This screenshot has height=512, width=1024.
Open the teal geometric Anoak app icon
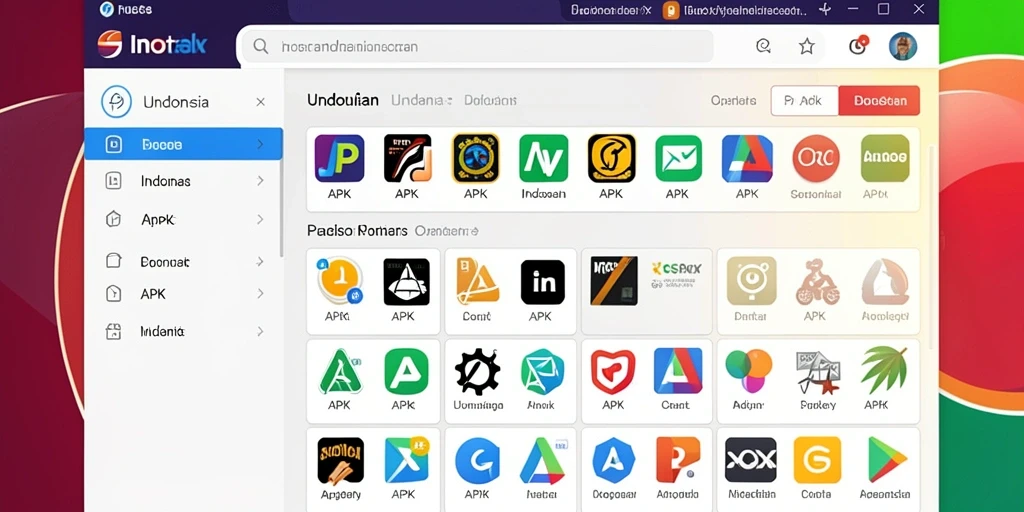coord(543,371)
